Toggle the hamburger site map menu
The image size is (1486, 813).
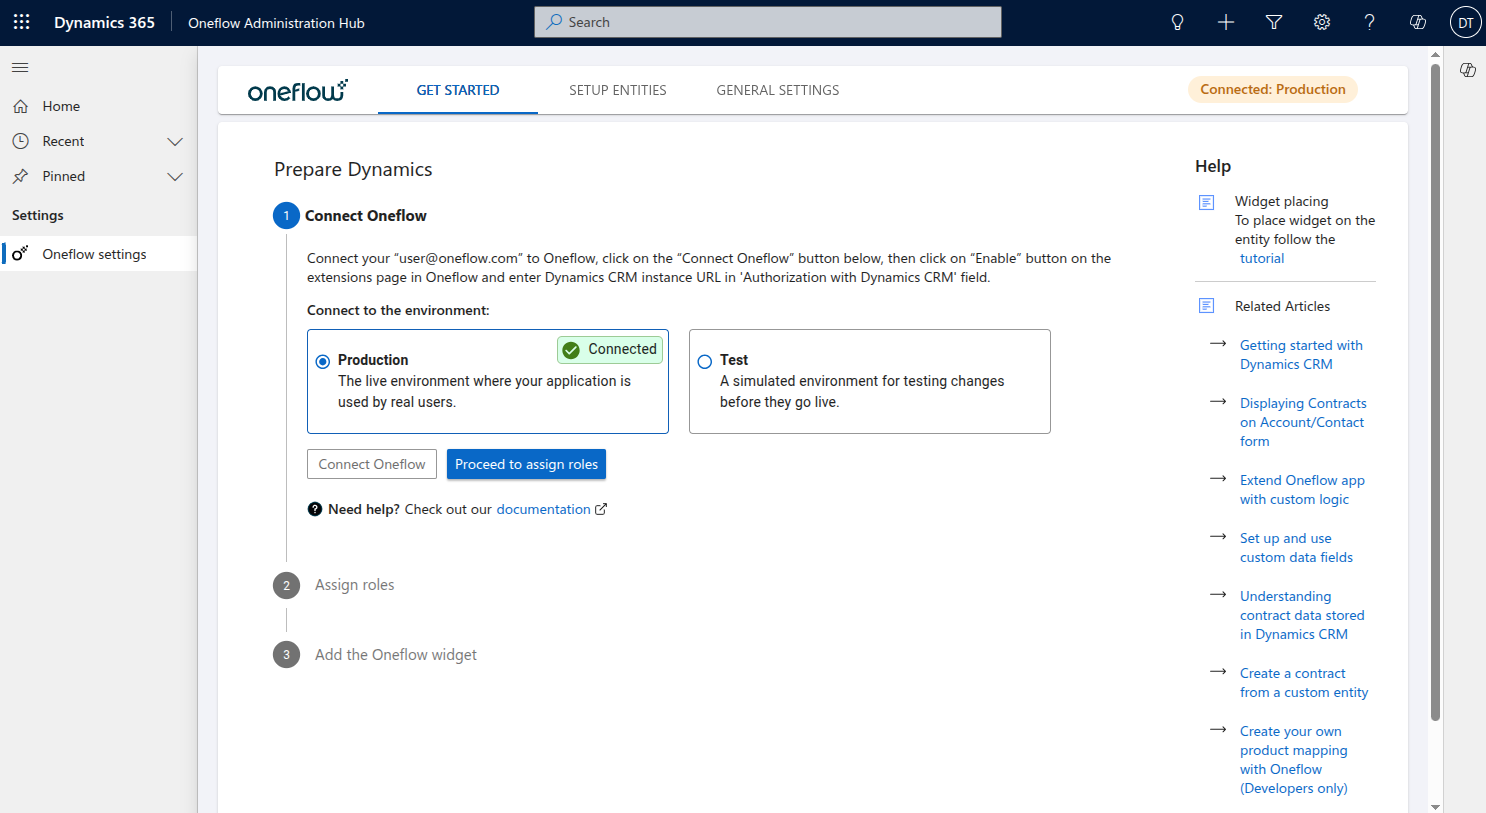[x=20, y=68]
